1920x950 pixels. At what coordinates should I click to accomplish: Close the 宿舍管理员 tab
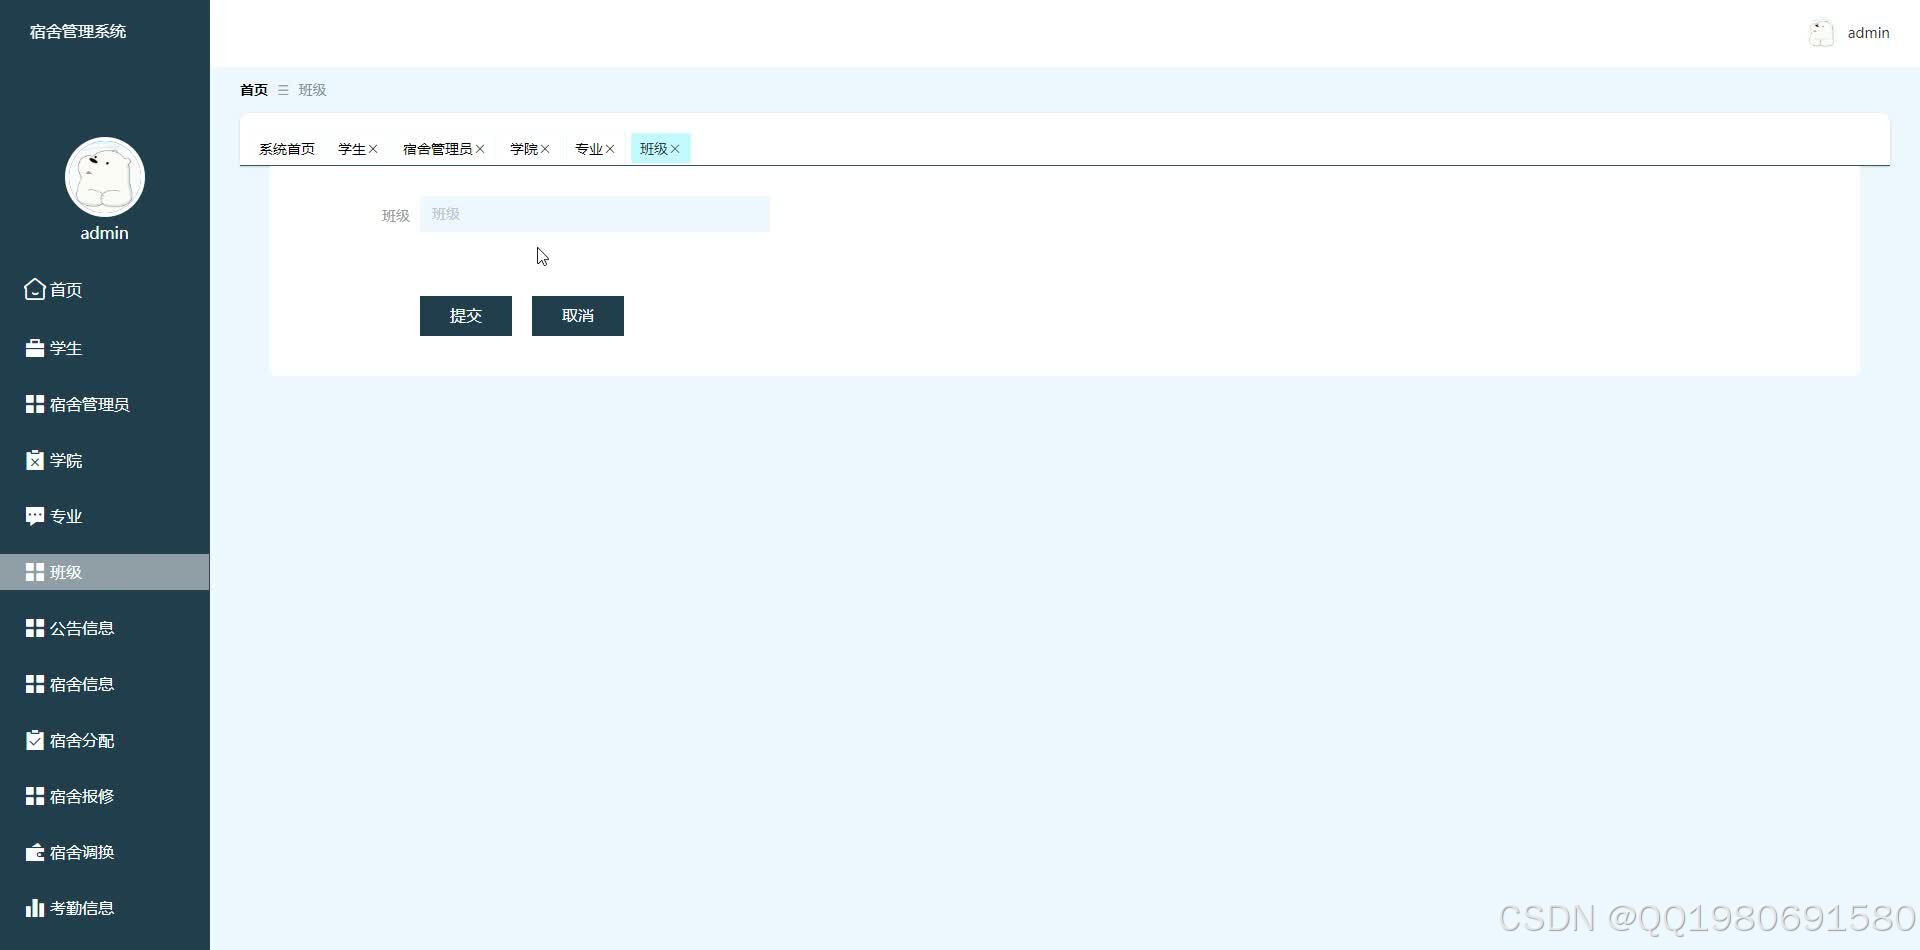(480, 149)
